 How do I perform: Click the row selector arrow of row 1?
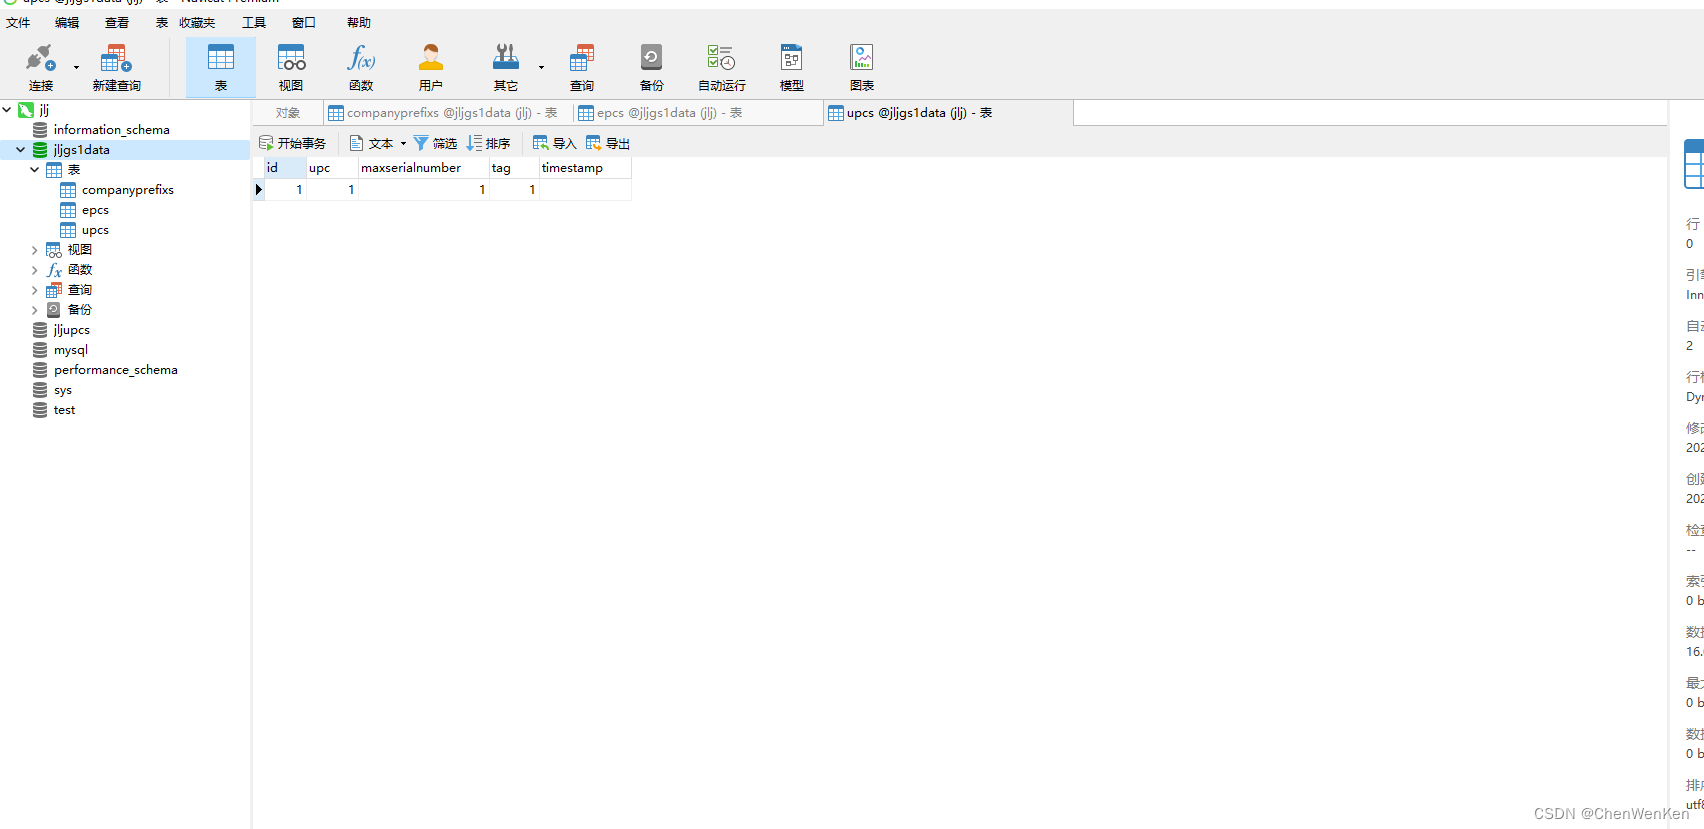258,189
